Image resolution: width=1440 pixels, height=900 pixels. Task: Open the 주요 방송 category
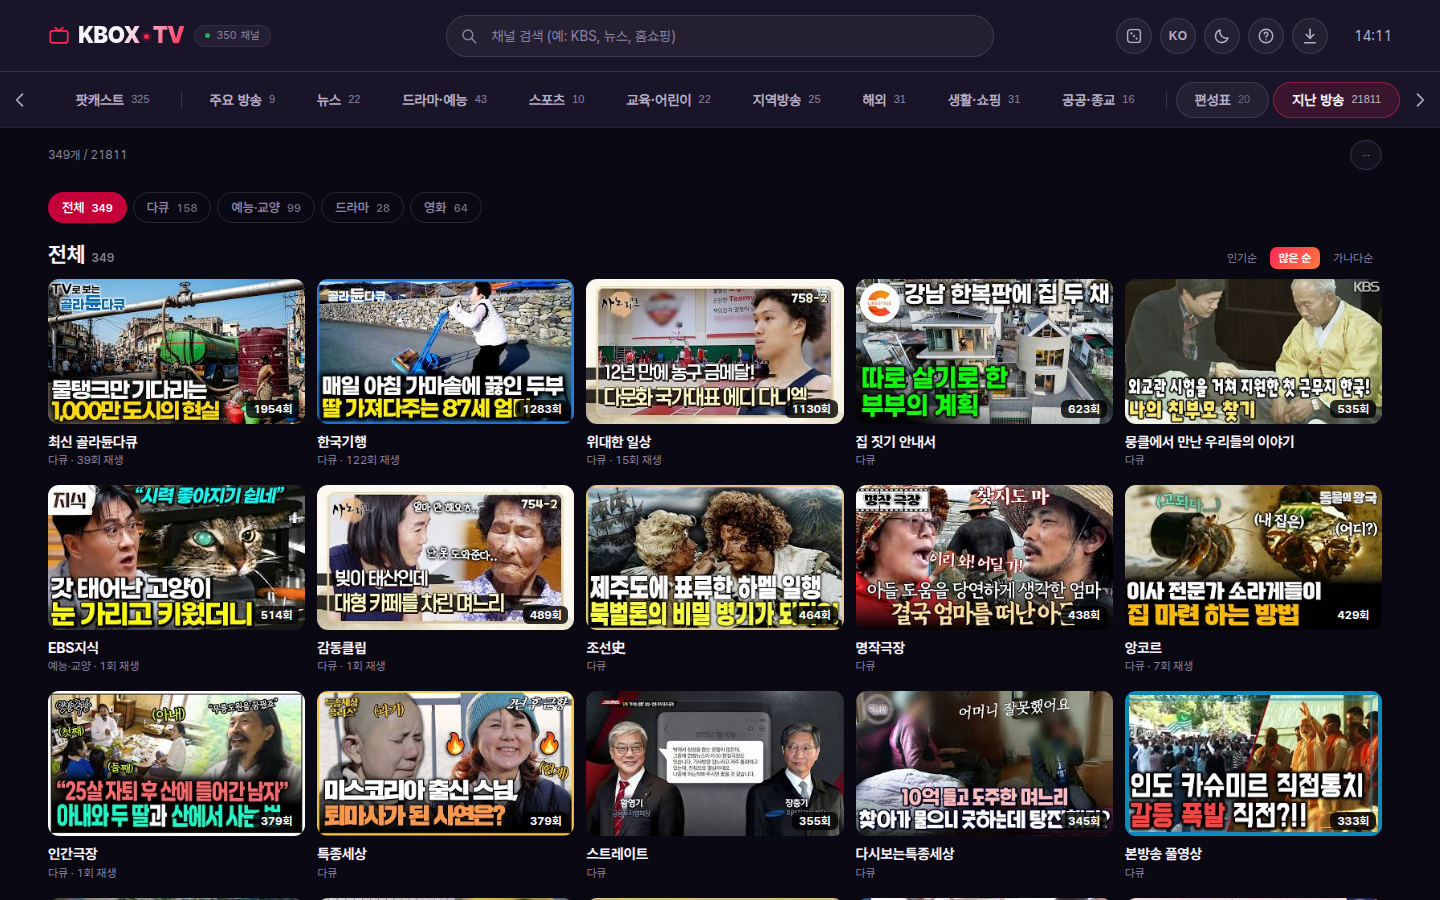[242, 100]
